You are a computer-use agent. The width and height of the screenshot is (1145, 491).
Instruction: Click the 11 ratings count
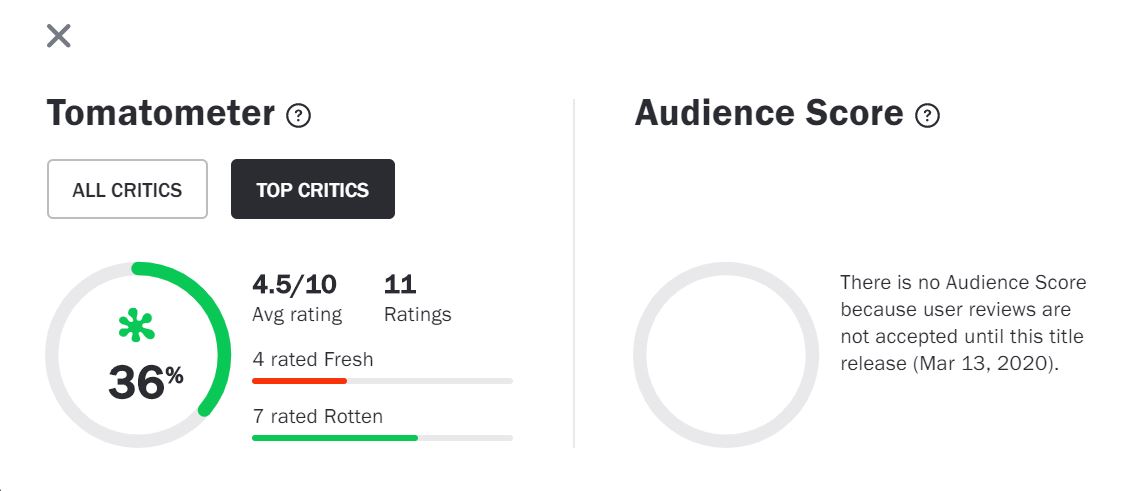pos(400,284)
